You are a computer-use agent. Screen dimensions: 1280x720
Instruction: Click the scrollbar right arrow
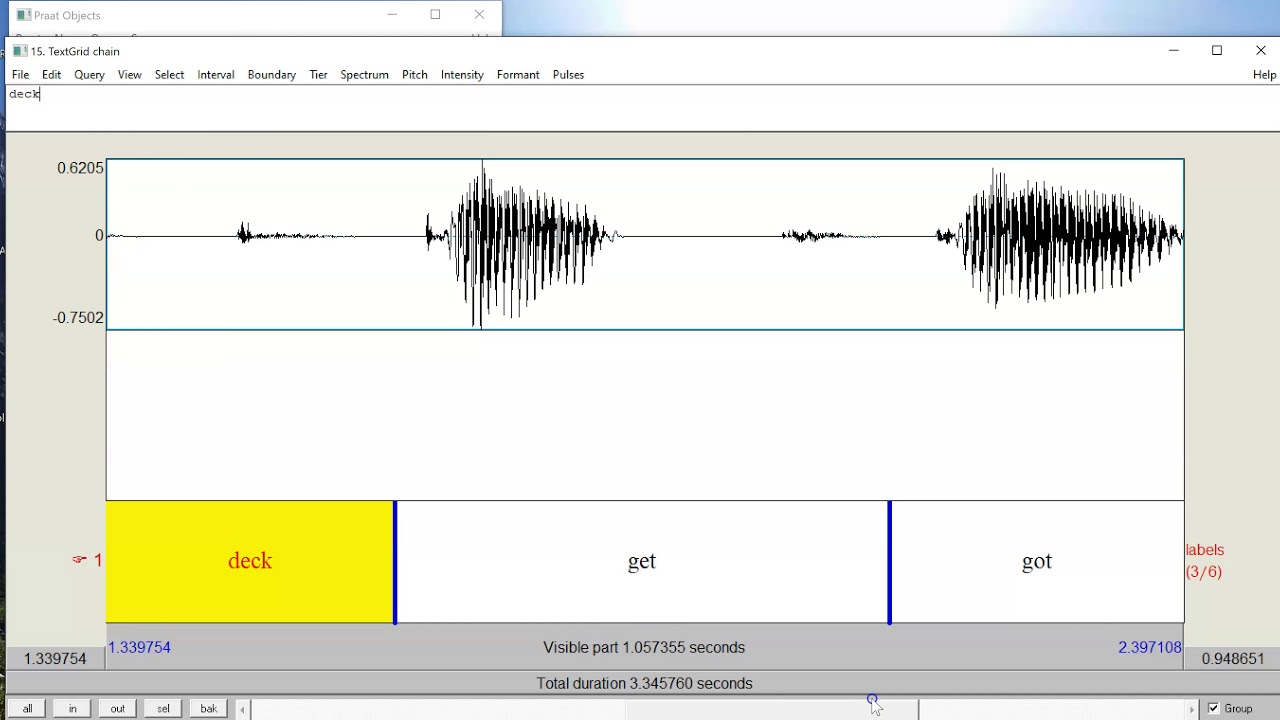click(1191, 709)
